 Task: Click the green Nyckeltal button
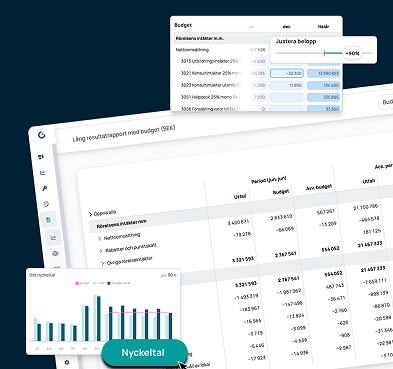pos(144,353)
